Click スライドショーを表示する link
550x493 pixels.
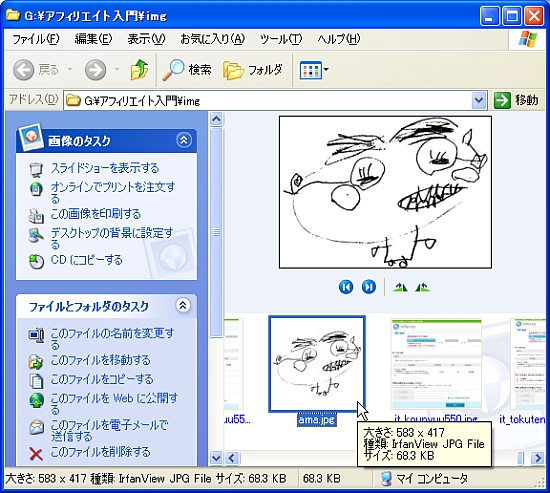tap(105, 168)
